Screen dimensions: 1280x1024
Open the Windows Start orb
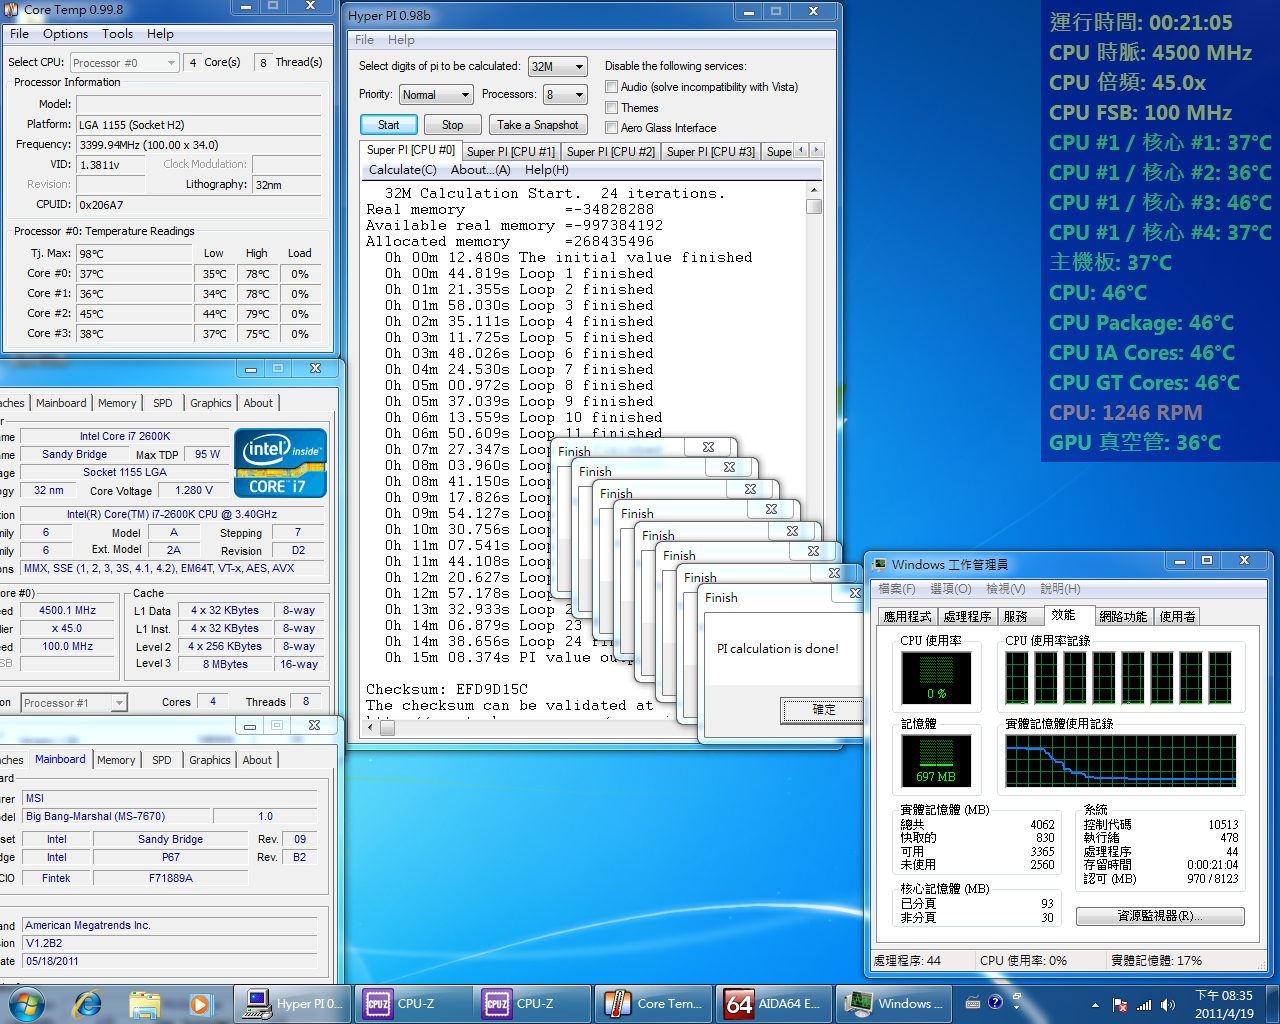pos(25,1003)
